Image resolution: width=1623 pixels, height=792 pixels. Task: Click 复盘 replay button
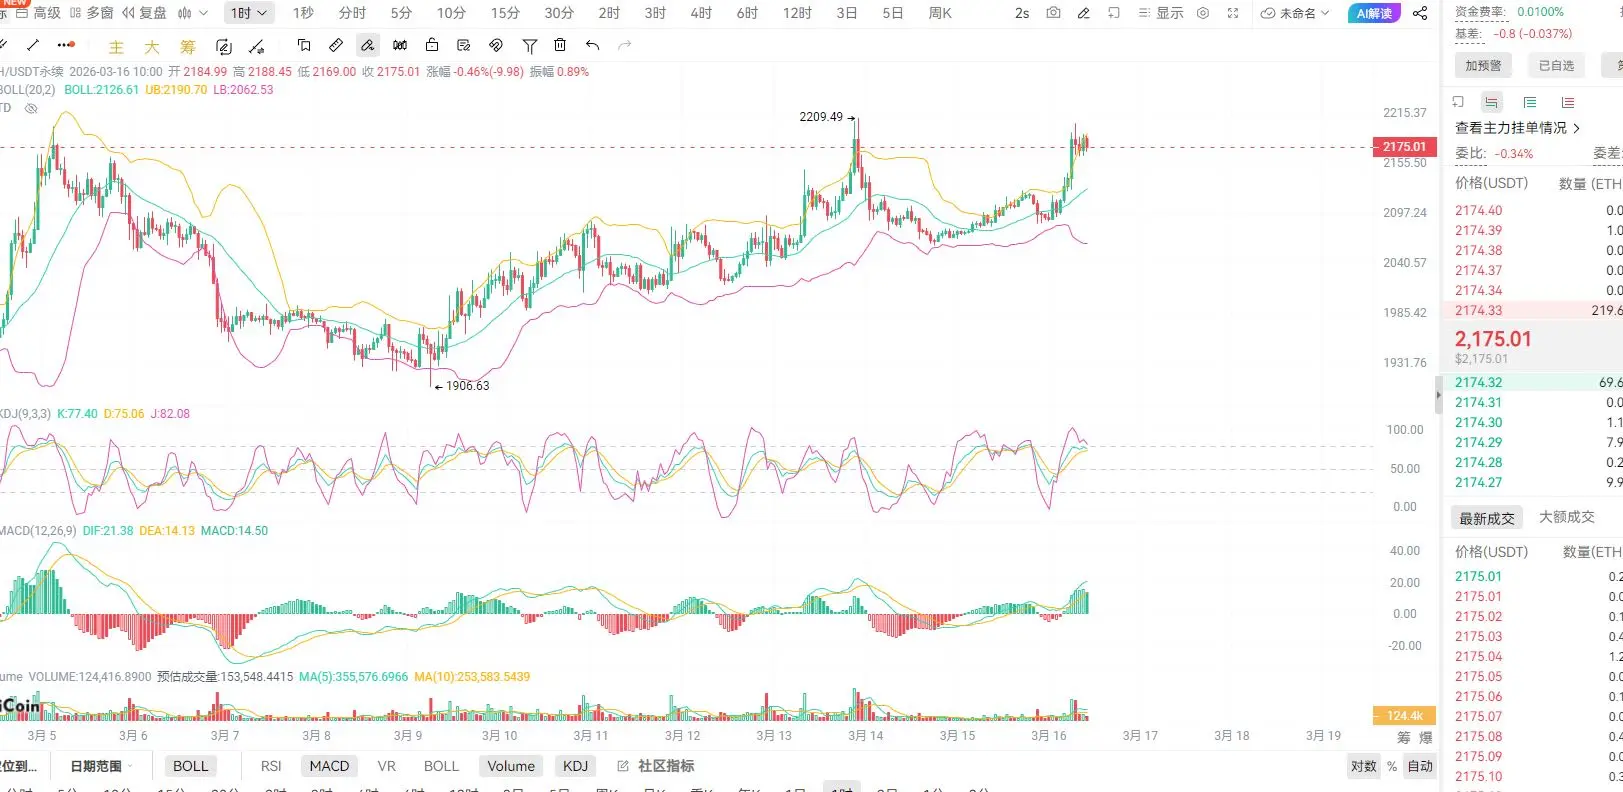(144, 13)
